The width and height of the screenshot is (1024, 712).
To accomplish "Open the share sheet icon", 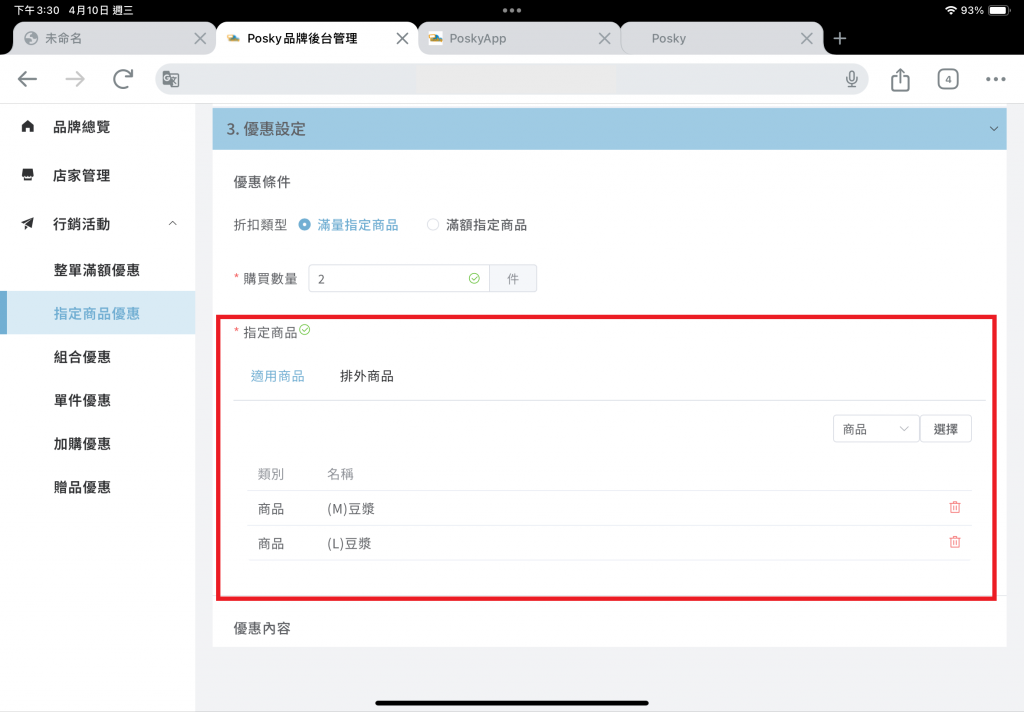I will 900,79.
